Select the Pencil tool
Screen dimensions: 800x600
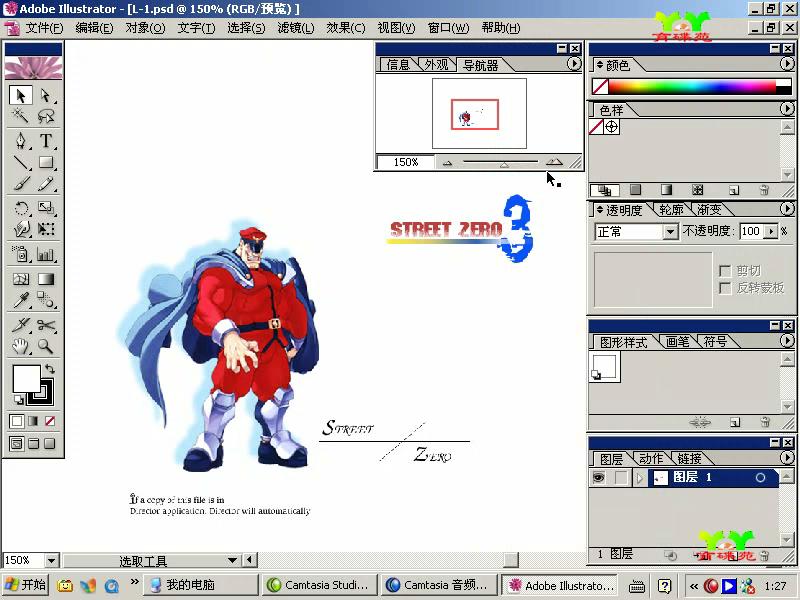click(x=46, y=183)
